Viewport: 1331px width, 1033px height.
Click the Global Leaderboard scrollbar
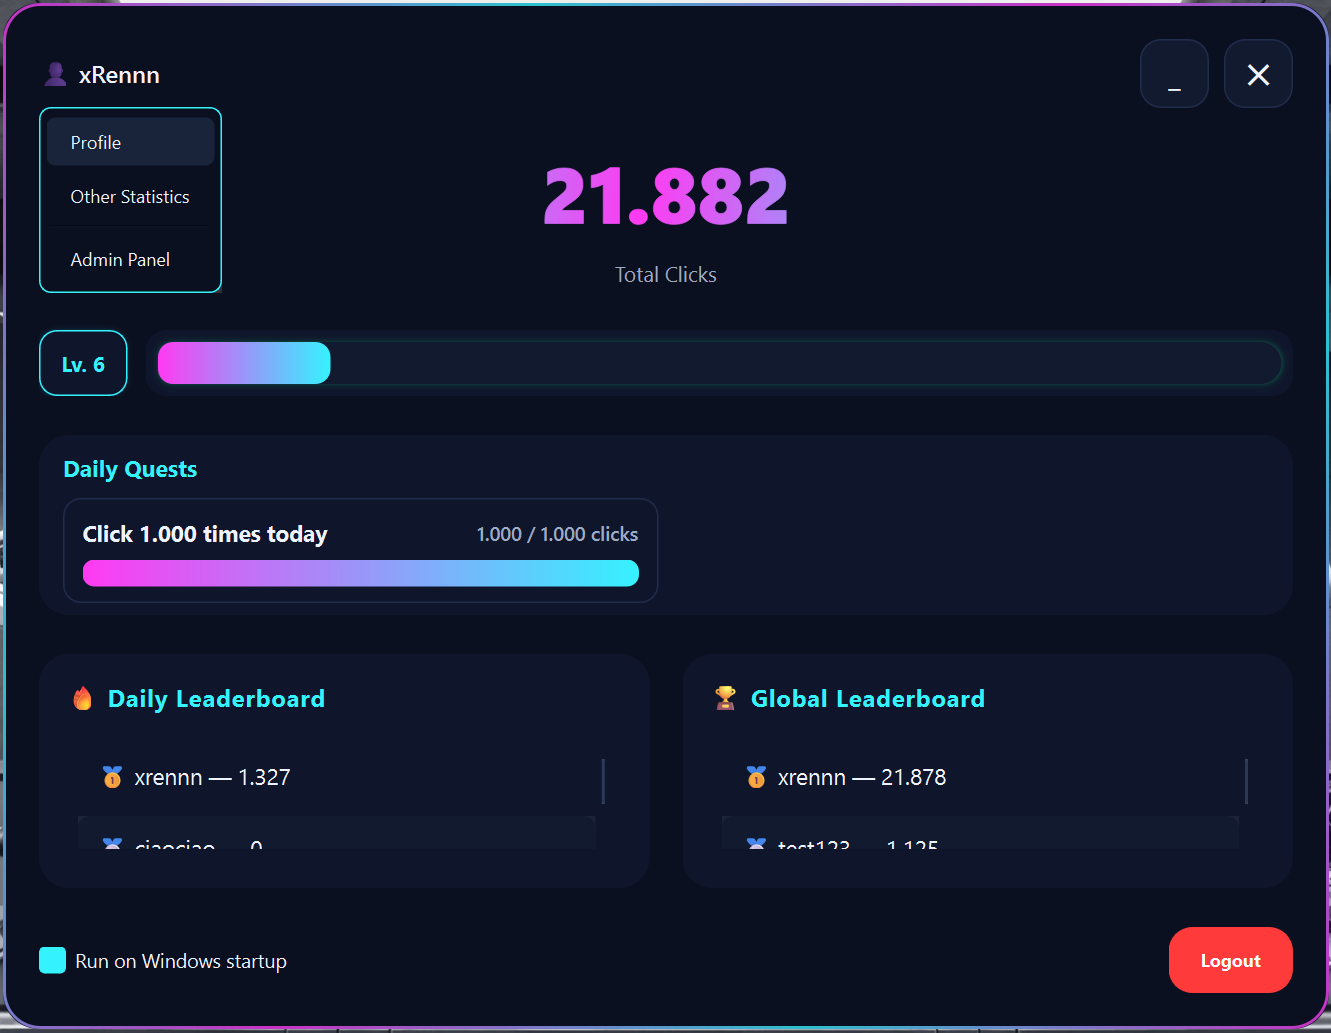coord(1246,781)
